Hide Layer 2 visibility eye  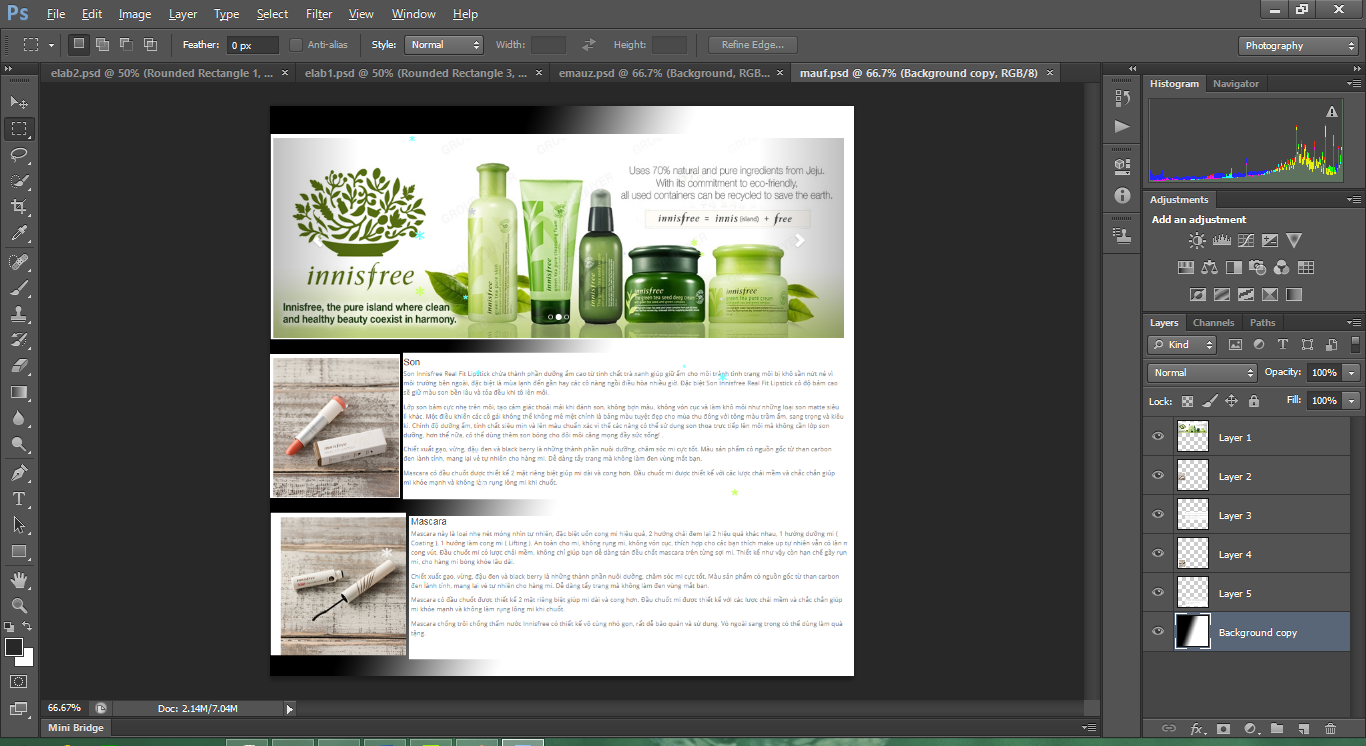[1158, 476]
